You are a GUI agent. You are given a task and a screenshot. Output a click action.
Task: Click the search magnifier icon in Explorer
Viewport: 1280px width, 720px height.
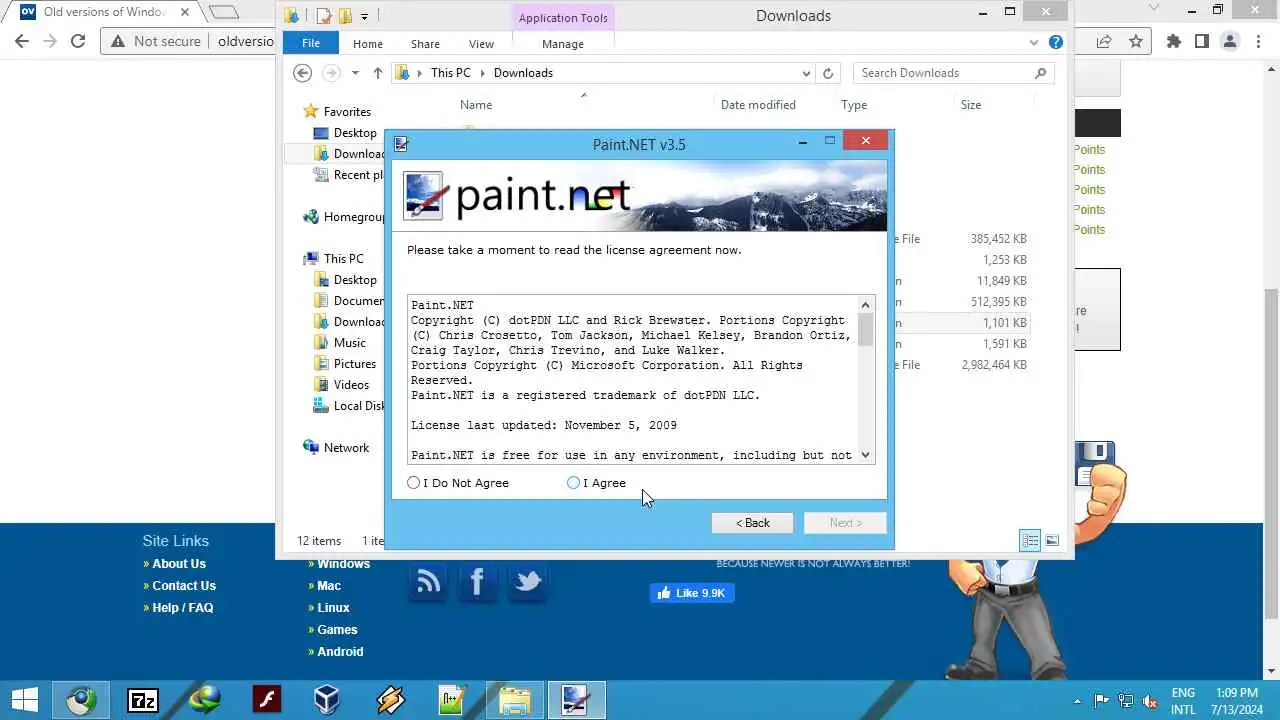(1041, 73)
